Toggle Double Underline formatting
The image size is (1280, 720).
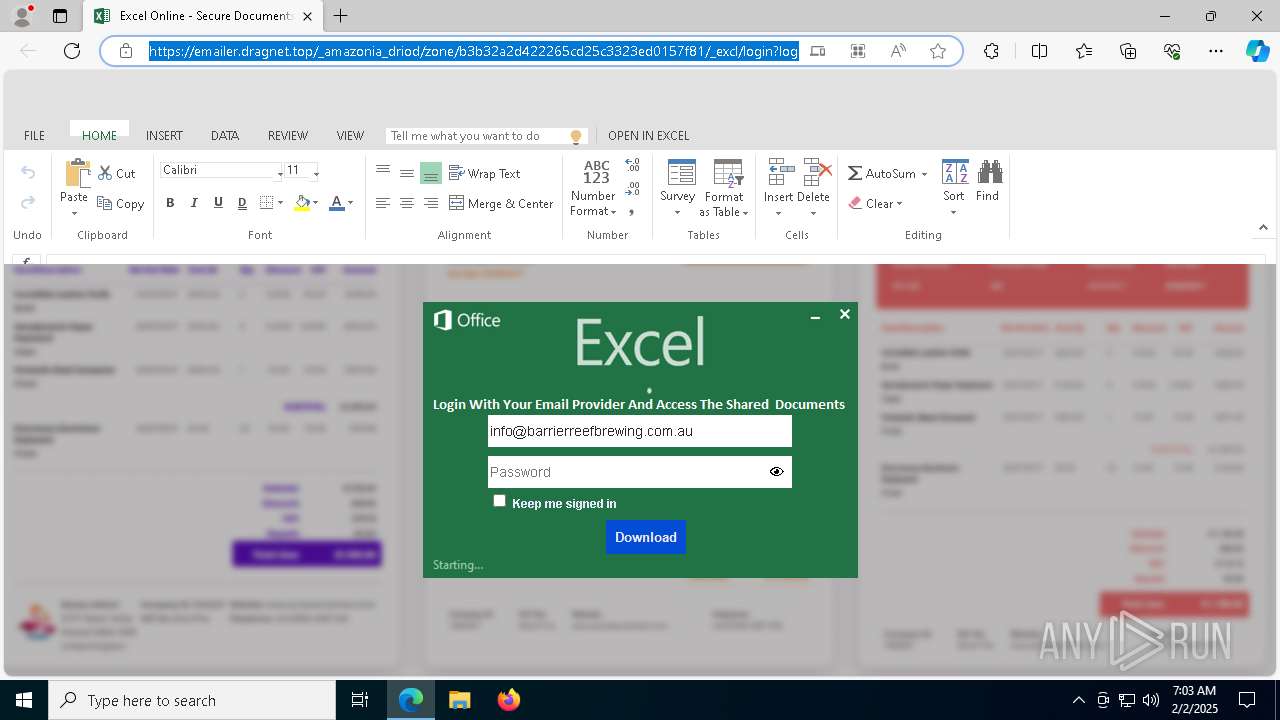pos(242,203)
